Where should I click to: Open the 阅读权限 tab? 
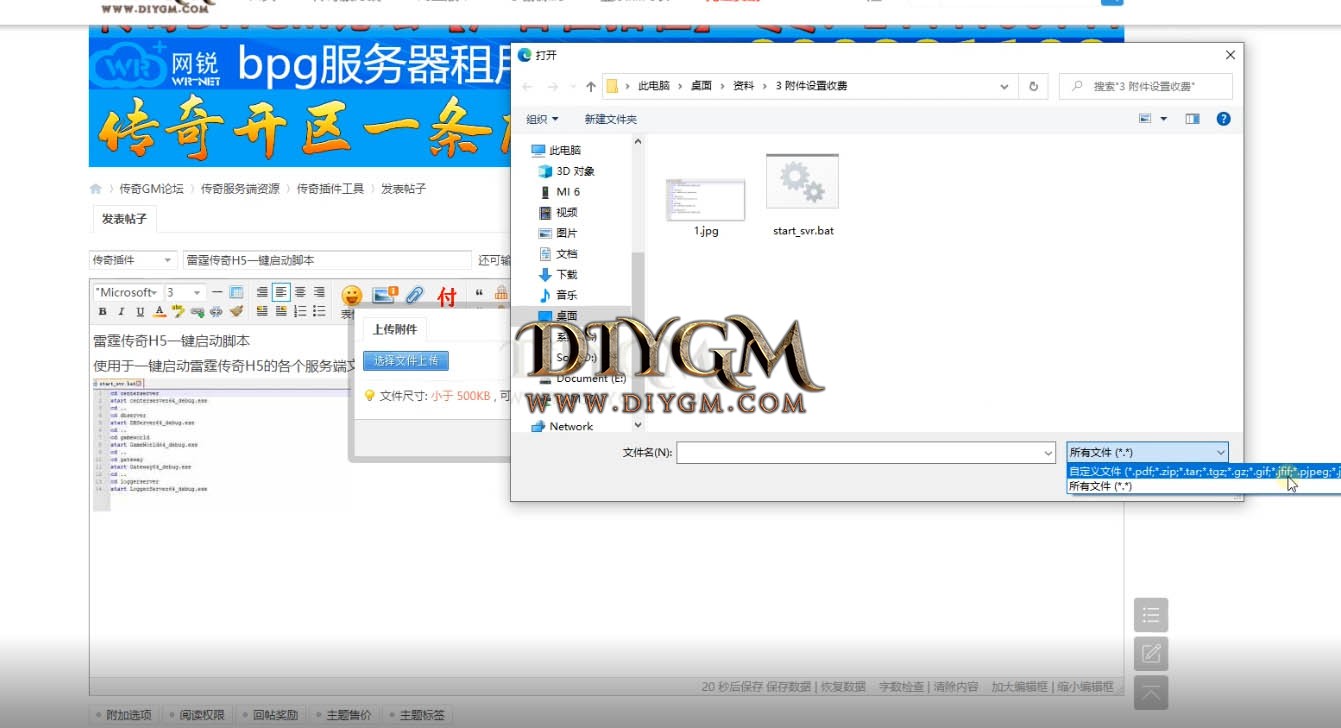point(198,715)
